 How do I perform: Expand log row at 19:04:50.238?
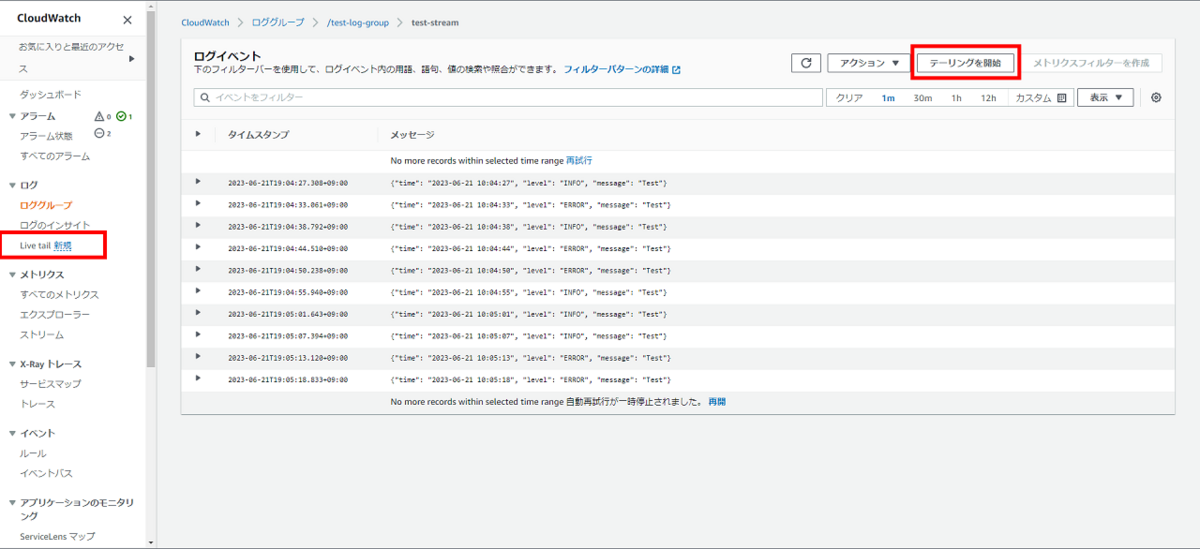tap(198, 269)
